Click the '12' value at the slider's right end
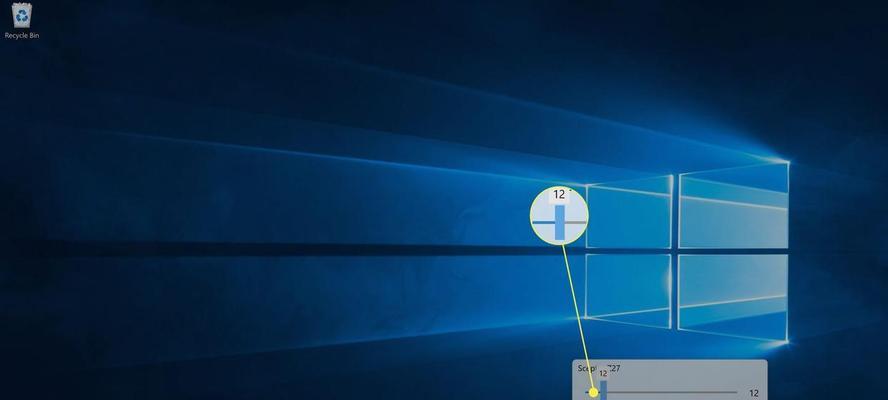The width and height of the screenshot is (888, 400). [754, 393]
